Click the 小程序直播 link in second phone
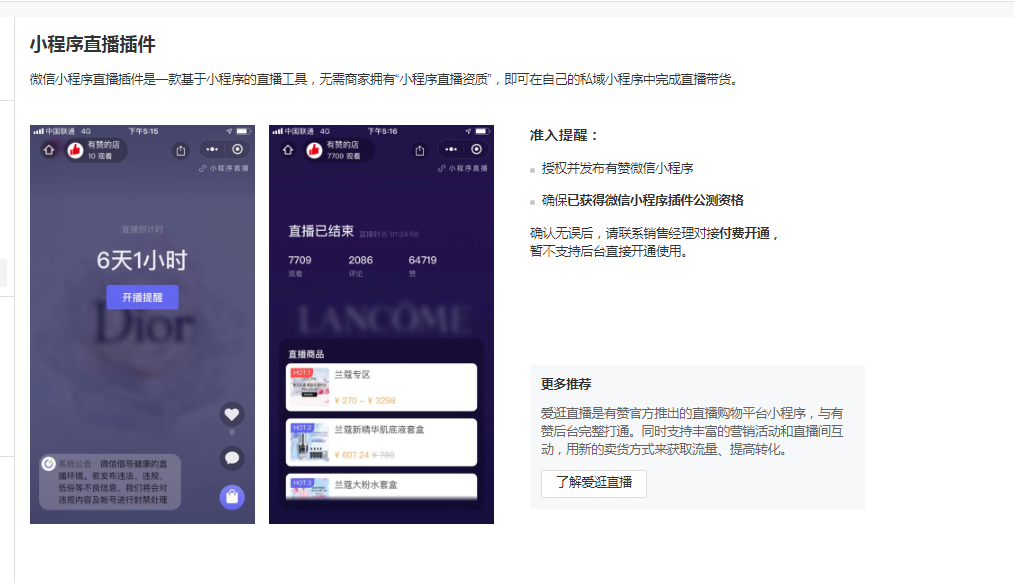 point(463,168)
